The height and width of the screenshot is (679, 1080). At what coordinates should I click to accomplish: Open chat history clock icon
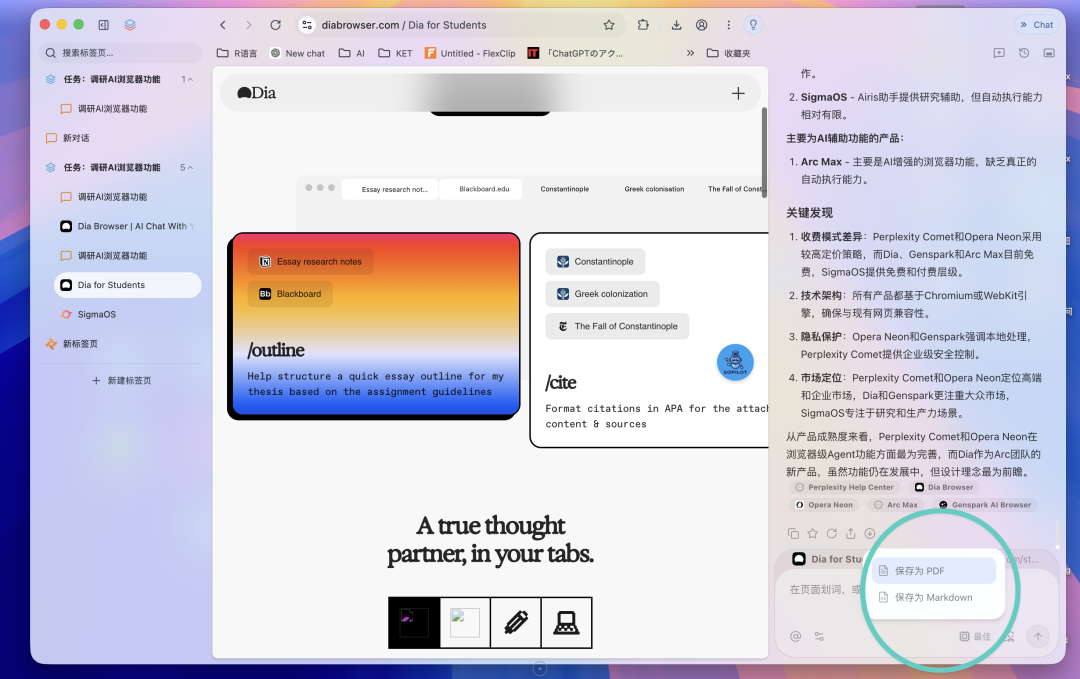pos(1024,53)
